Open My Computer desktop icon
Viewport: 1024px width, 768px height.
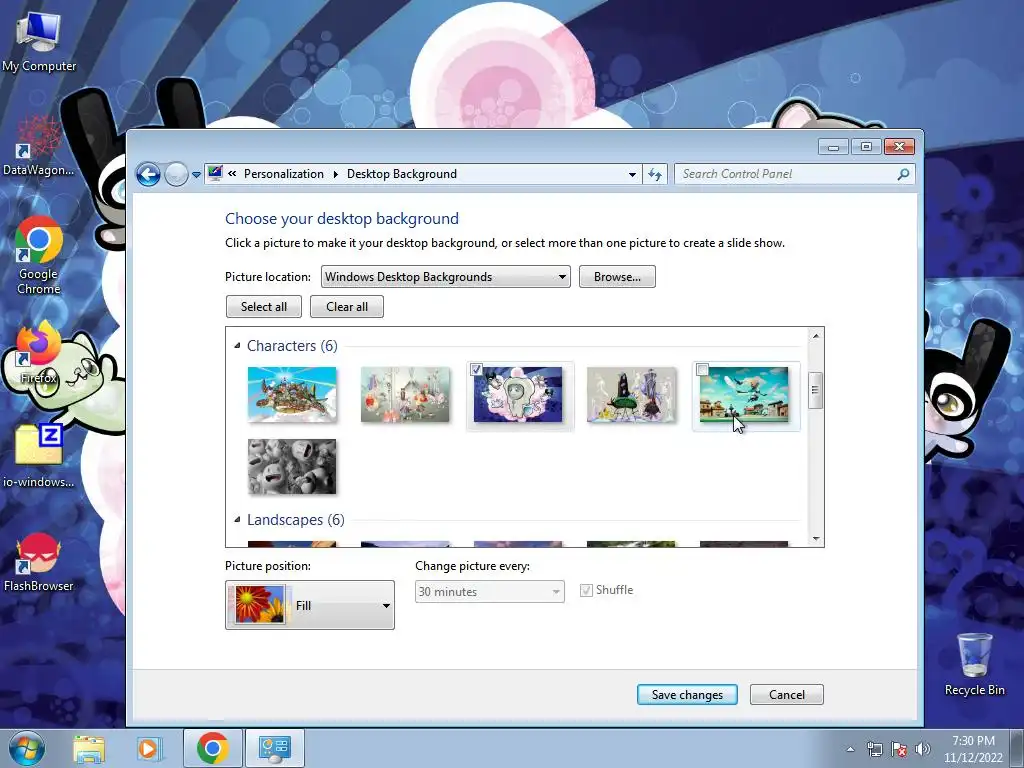pos(39,42)
